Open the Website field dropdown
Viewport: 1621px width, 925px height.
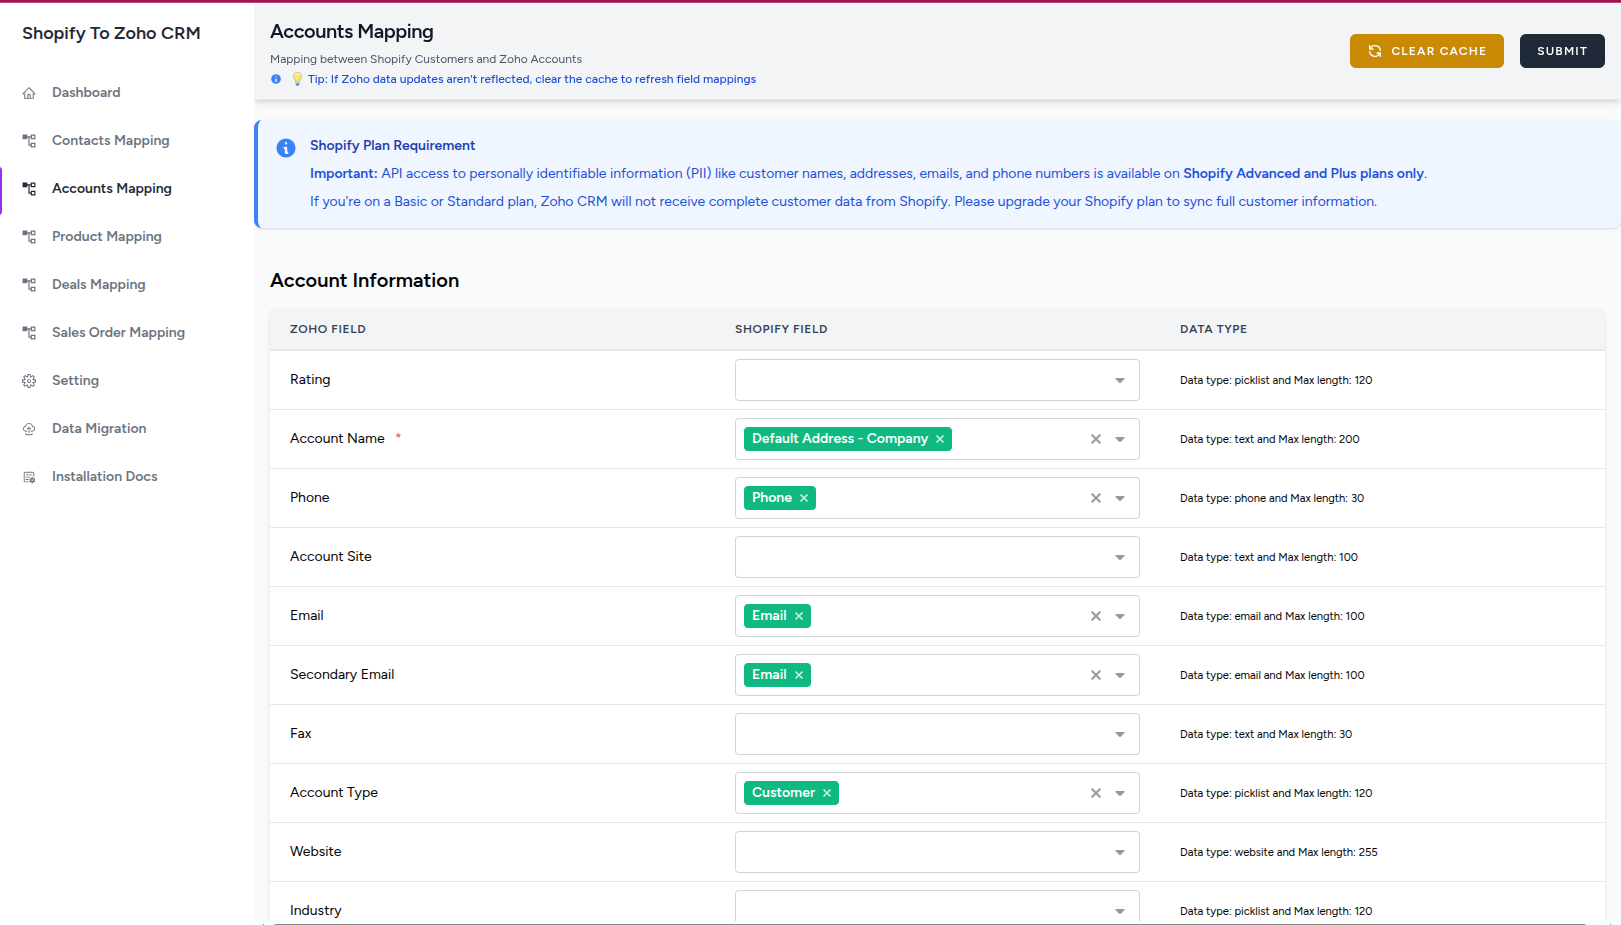point(1119,851)
